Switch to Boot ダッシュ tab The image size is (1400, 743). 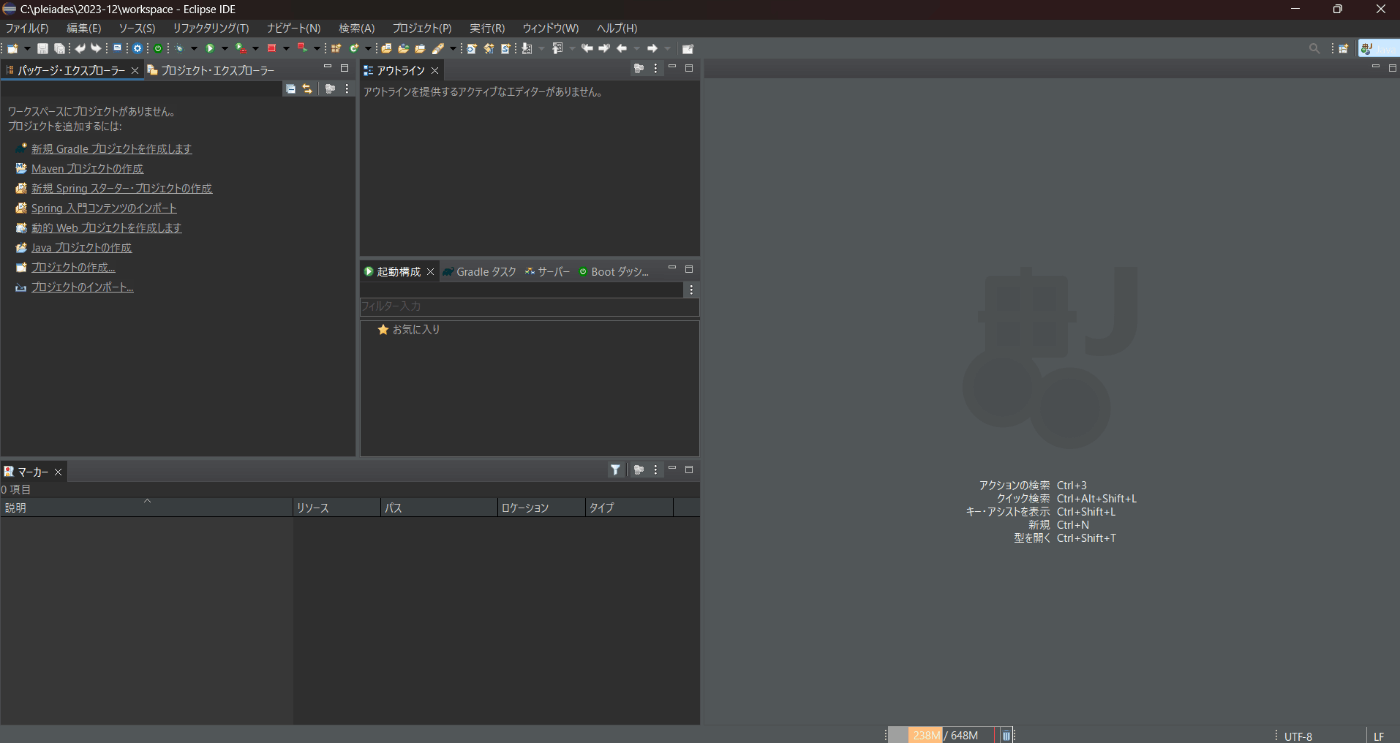(614, 271)
